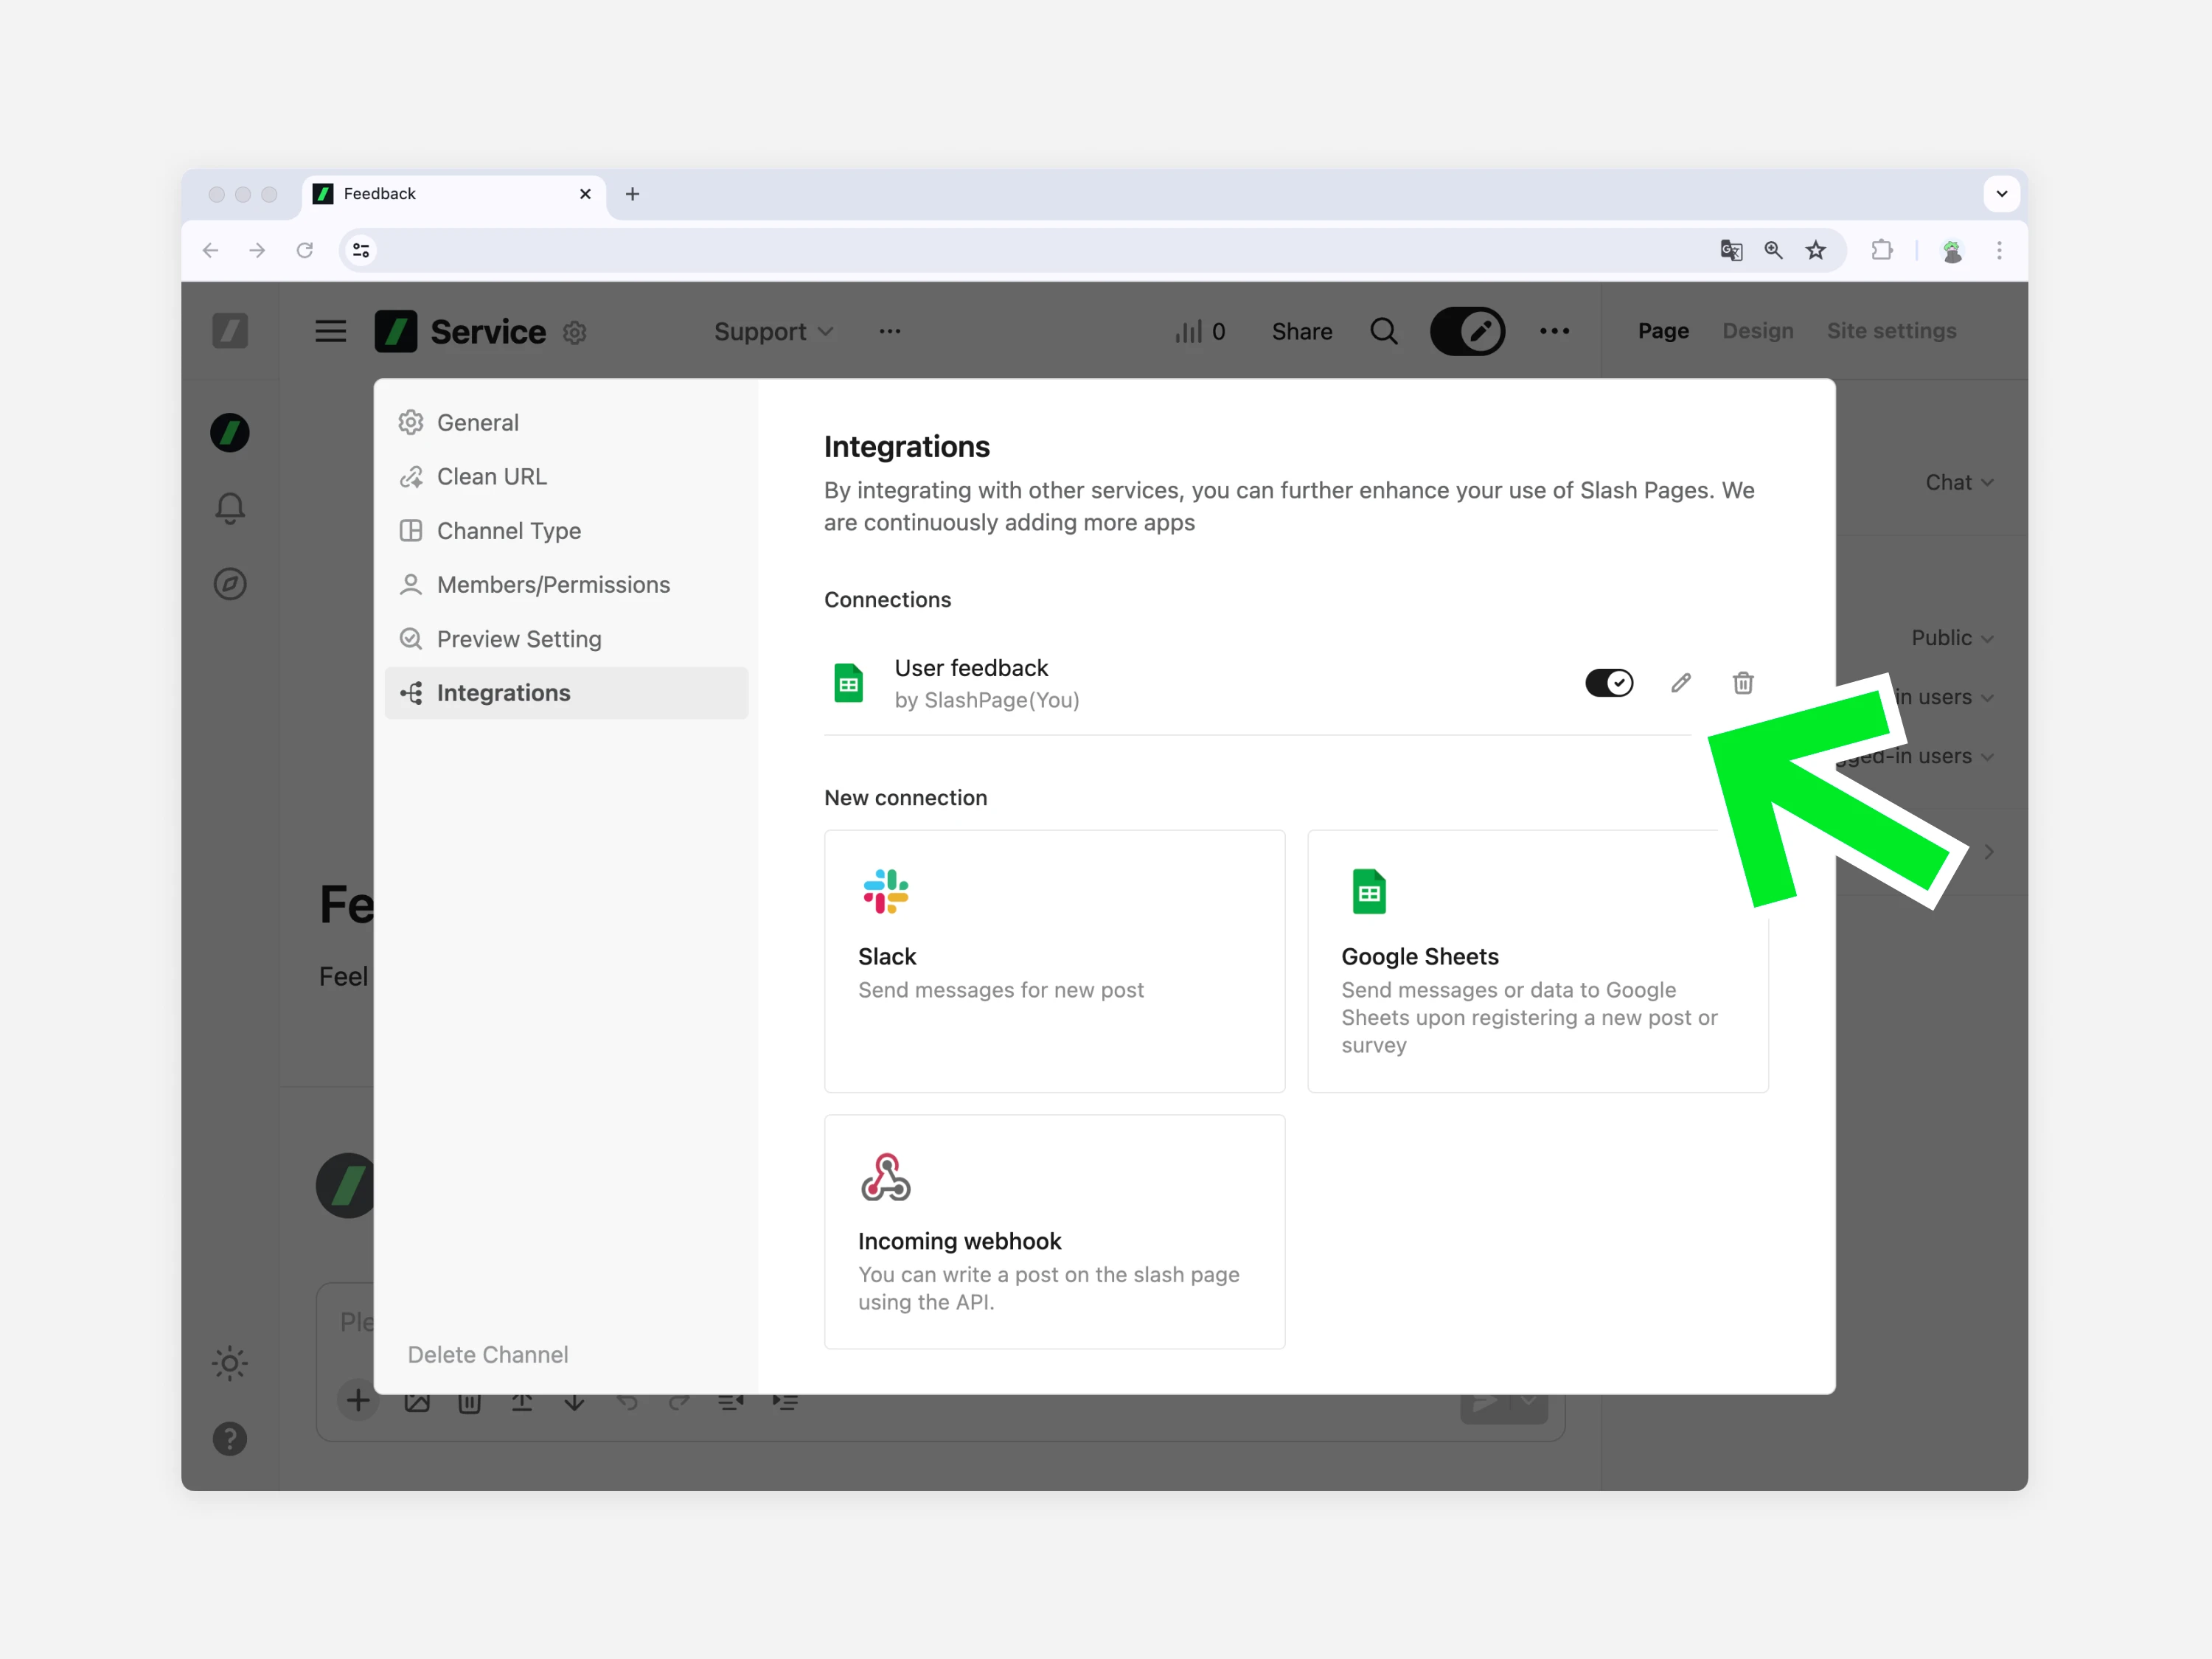The height and width of the screenshot is (1659, 2212).
Task: Click the zoom magnifier icon in address bar
Action: 1773,250
